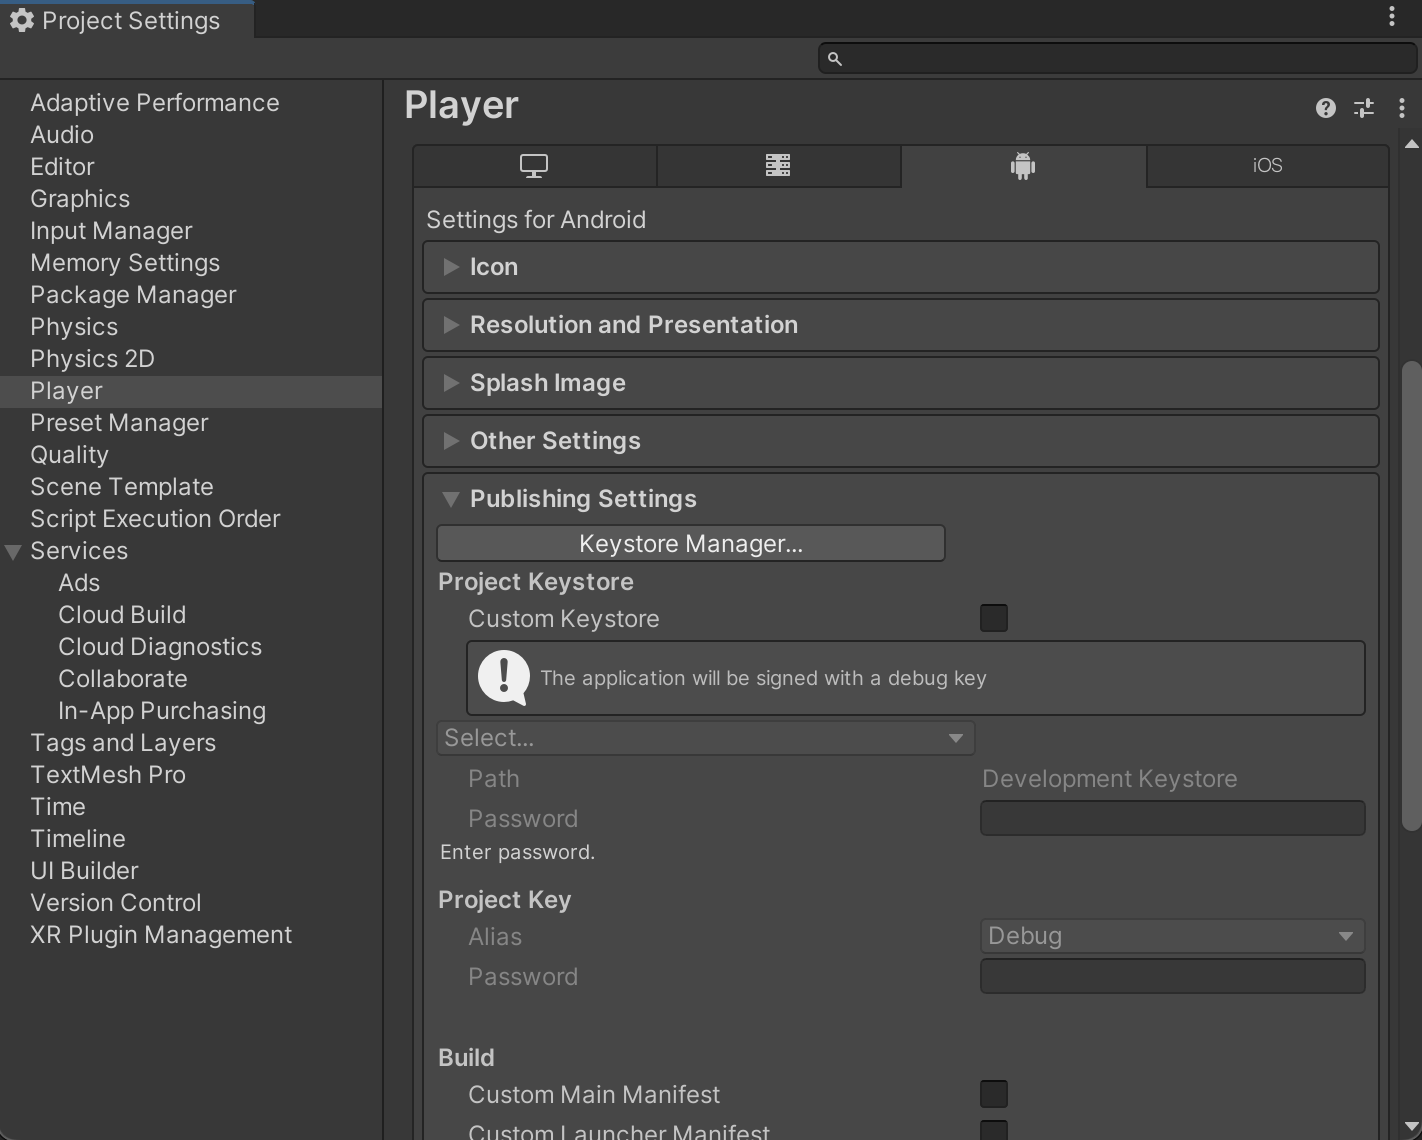Open XR Plugin Management settings
1422x1140 pixels.
161,935
